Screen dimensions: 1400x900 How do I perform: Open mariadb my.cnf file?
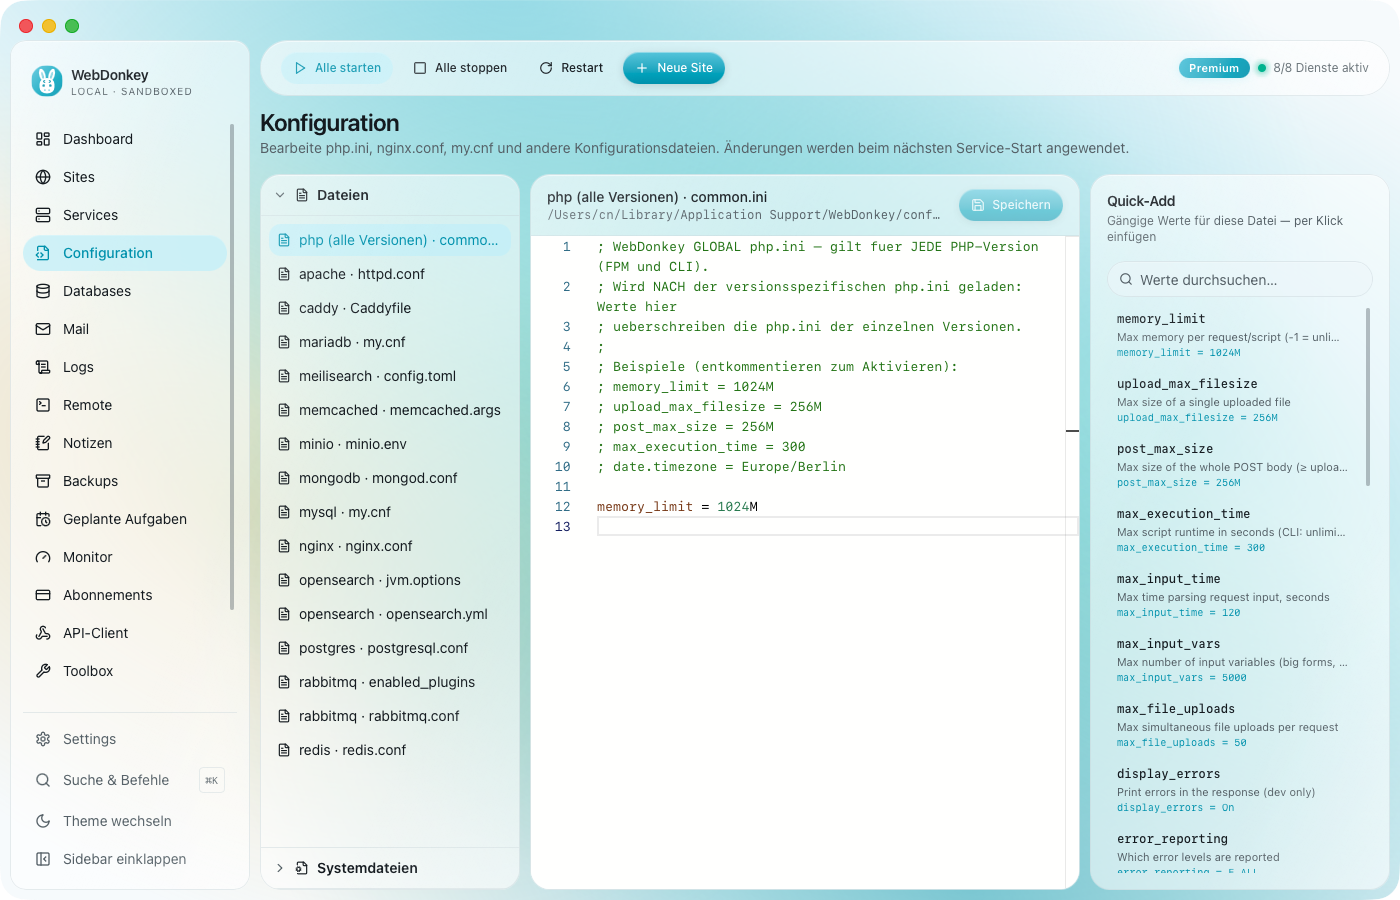(x=390, y=342)
